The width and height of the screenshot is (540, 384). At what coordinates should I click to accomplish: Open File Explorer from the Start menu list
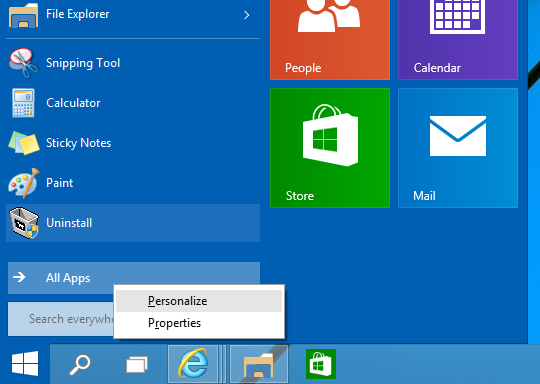click(133, 15)
